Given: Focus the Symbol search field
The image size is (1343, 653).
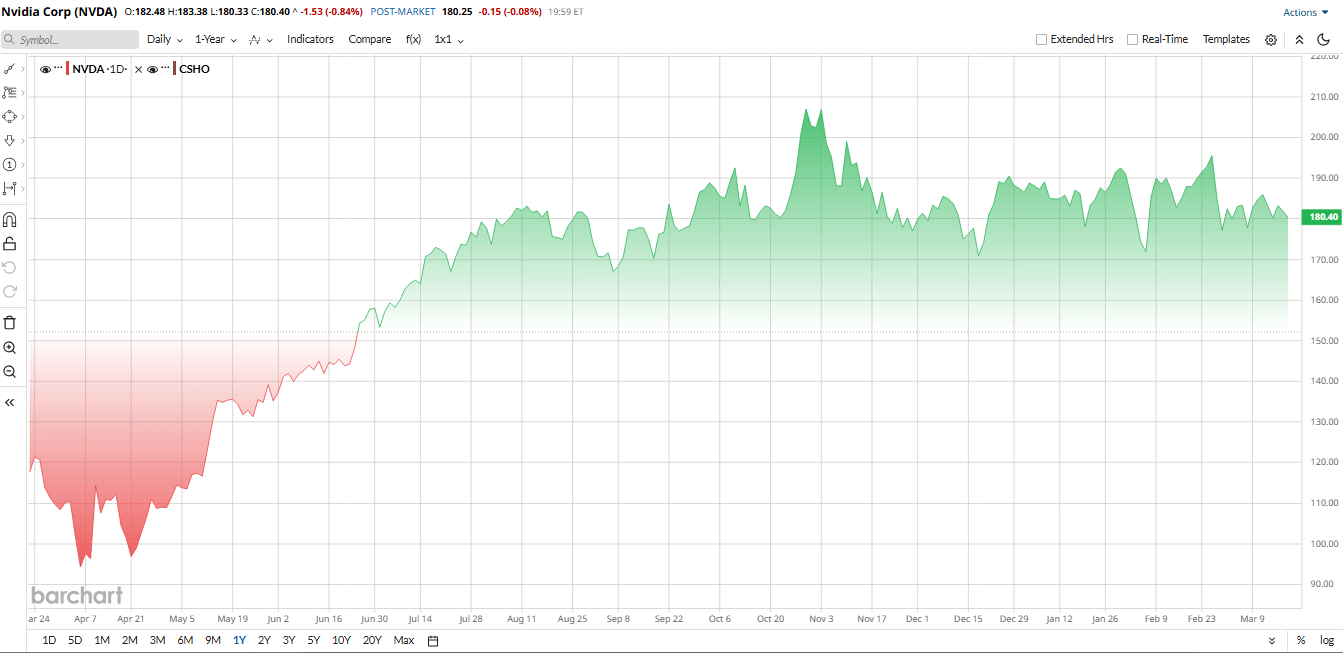Looking at the screenshot, I should [70, 40].
